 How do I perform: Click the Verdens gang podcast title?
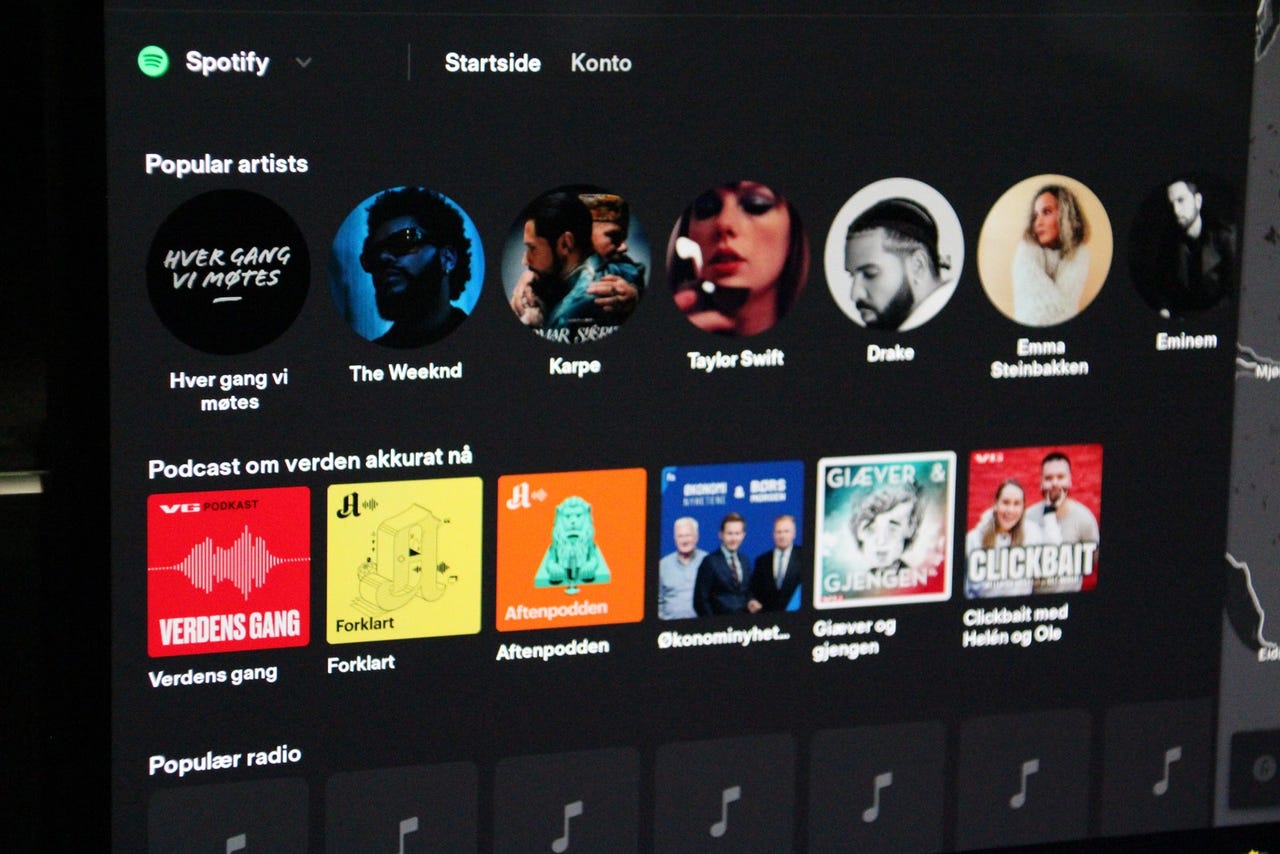click(x=213, y=676)
